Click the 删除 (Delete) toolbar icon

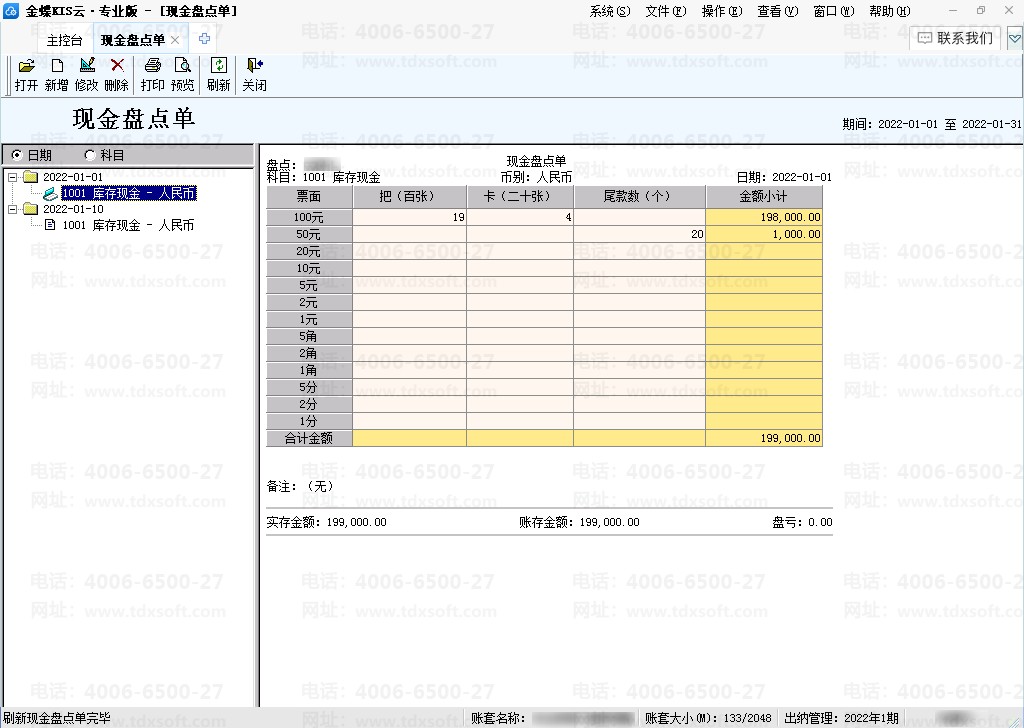117,65
